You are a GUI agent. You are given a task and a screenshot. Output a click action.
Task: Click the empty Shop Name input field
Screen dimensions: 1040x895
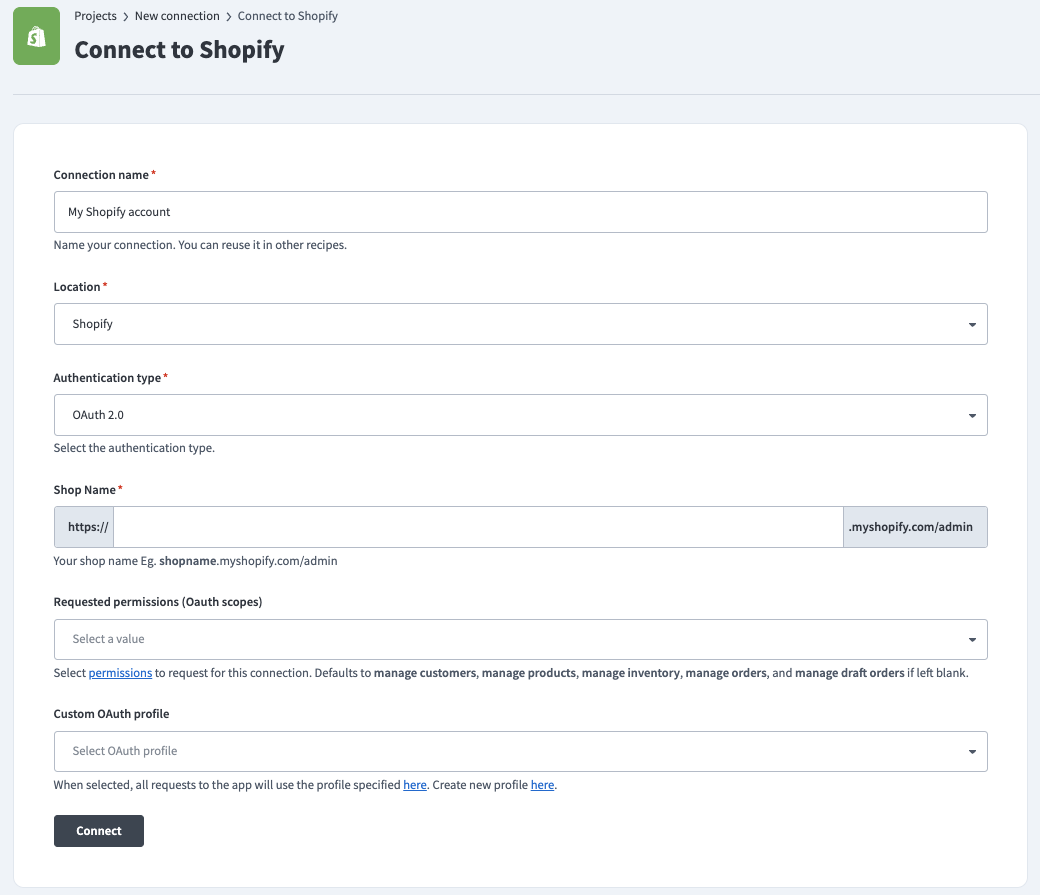point(480,527)
